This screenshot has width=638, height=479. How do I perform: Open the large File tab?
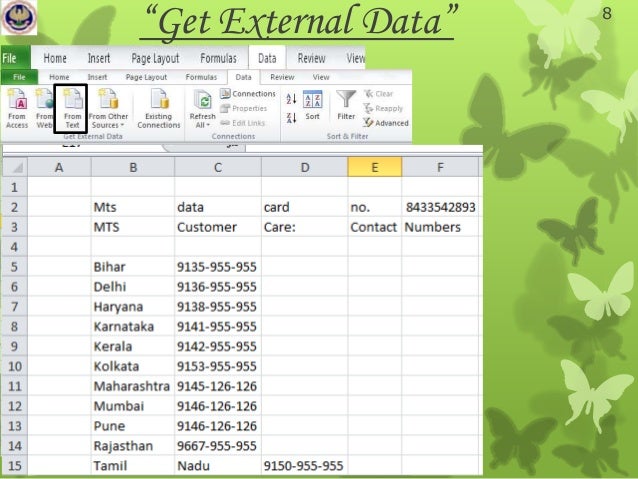(x=15, y=58)
